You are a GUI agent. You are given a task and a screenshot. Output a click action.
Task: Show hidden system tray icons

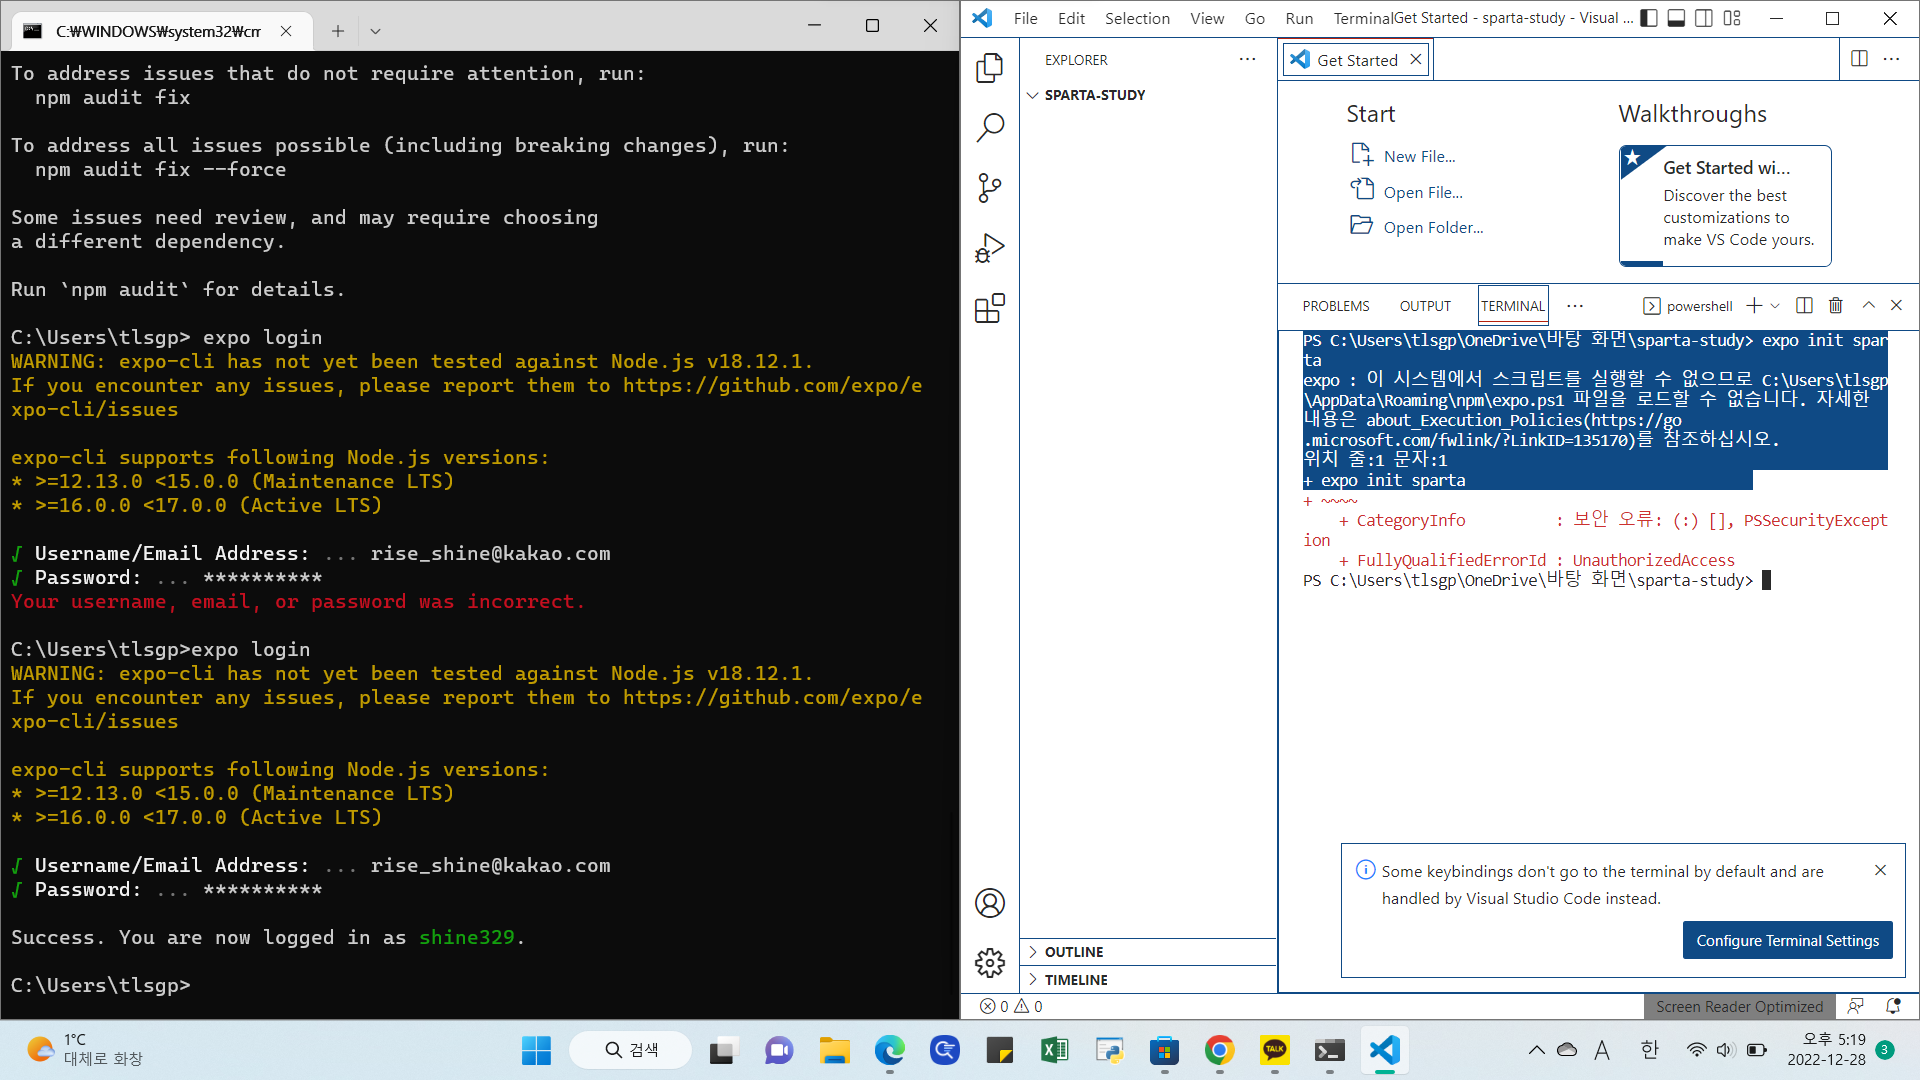1536,1050
